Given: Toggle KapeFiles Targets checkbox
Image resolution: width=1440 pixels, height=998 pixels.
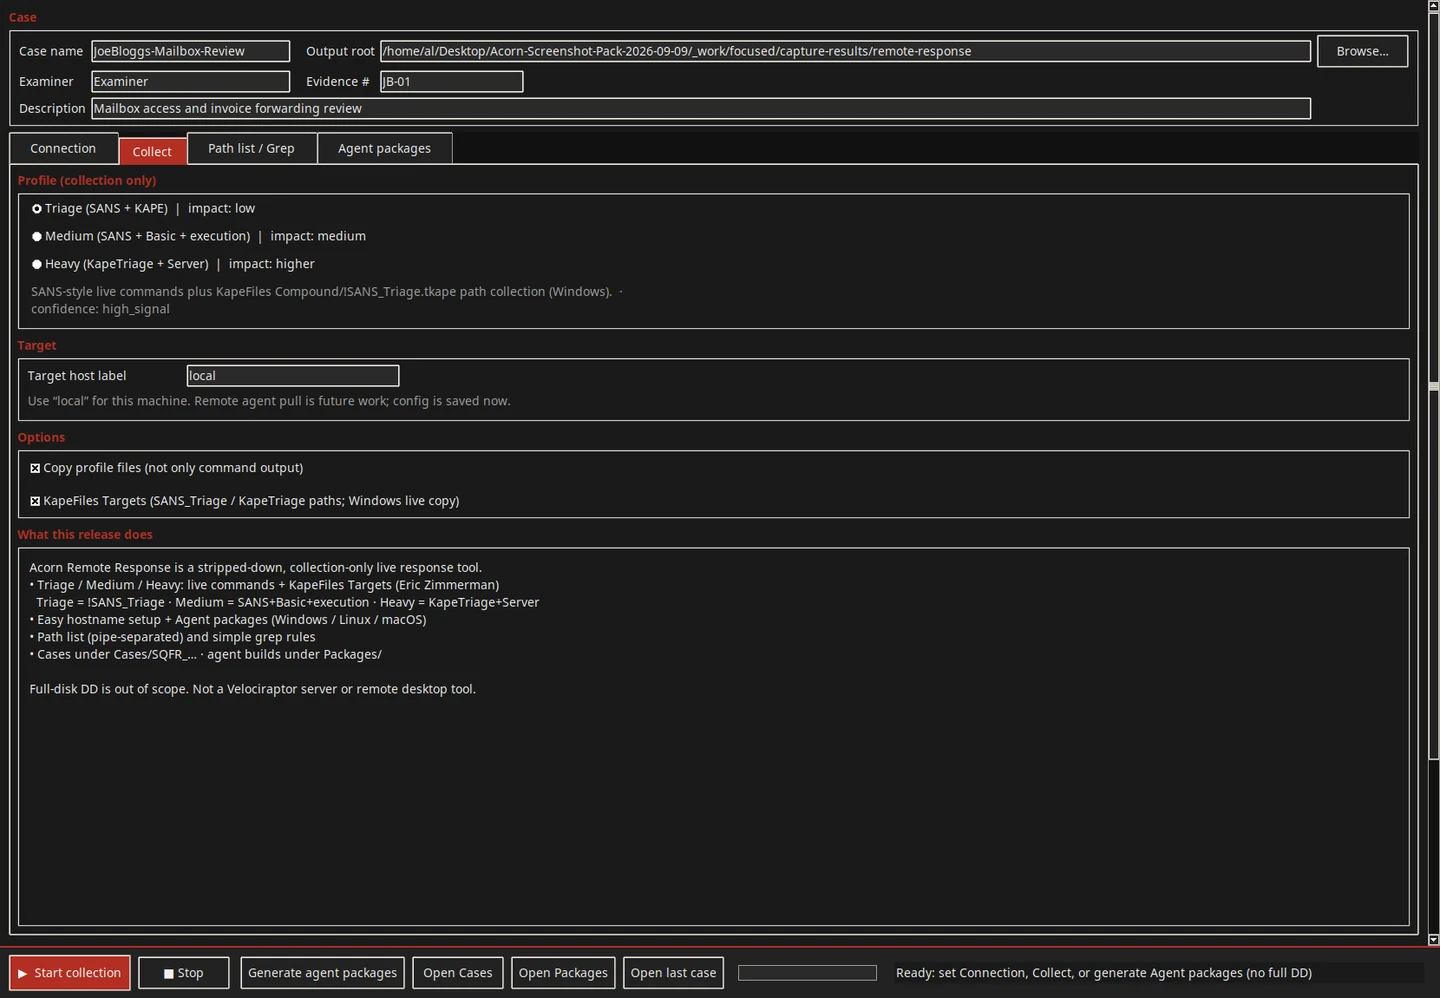Looking at the screenshot, I should (x=35, y=501).
